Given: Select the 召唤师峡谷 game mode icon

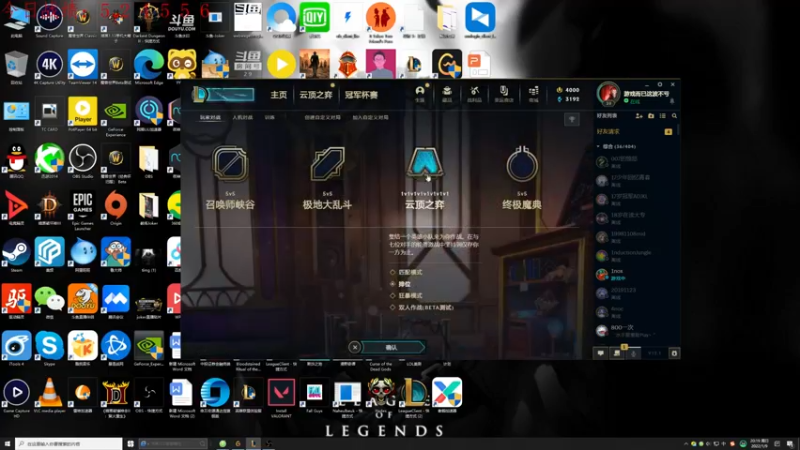Looking at the screenshot, I should 230,164.
